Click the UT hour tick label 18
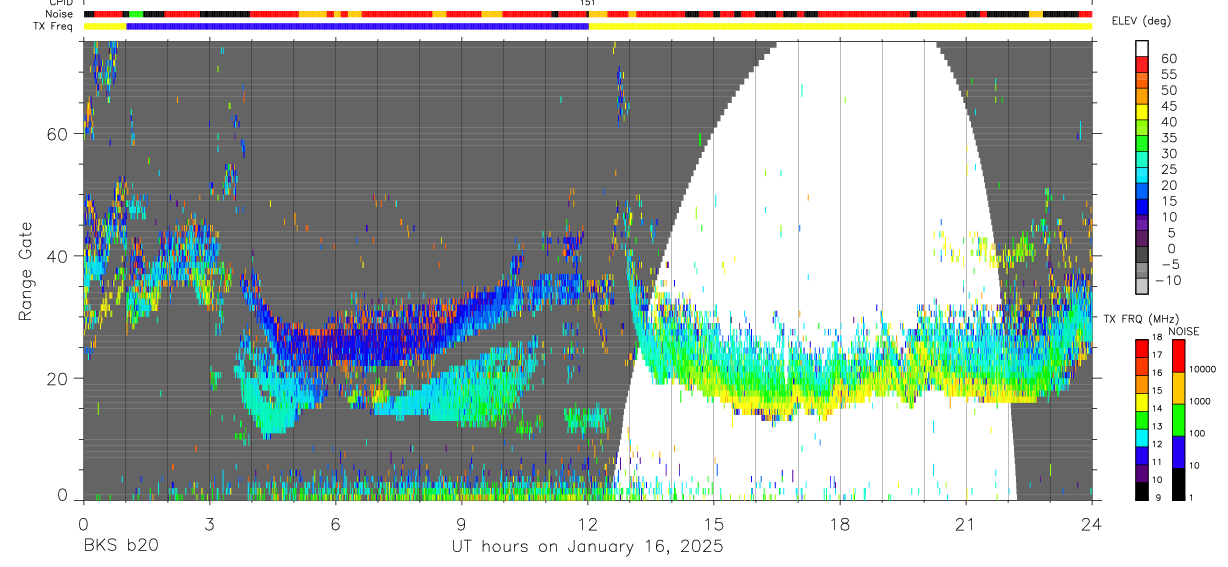 pyautogui.click(x=840, y=524)
